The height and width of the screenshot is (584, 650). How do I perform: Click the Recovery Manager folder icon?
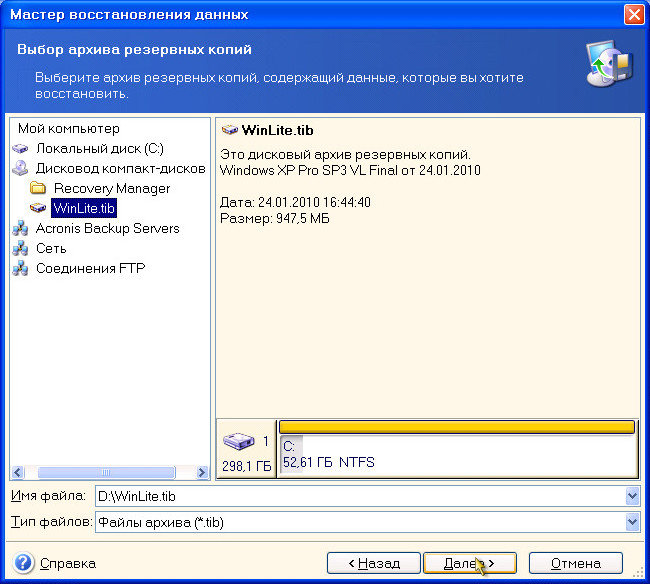[38, 188]
